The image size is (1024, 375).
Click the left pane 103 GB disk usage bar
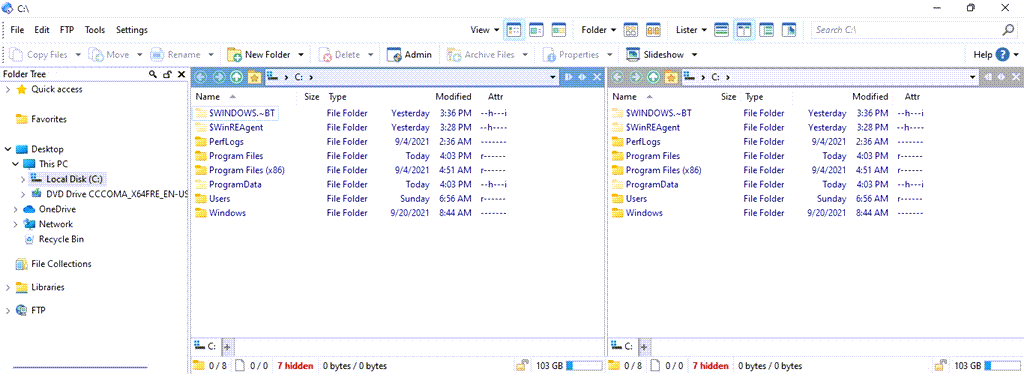(x=584, y=366)
